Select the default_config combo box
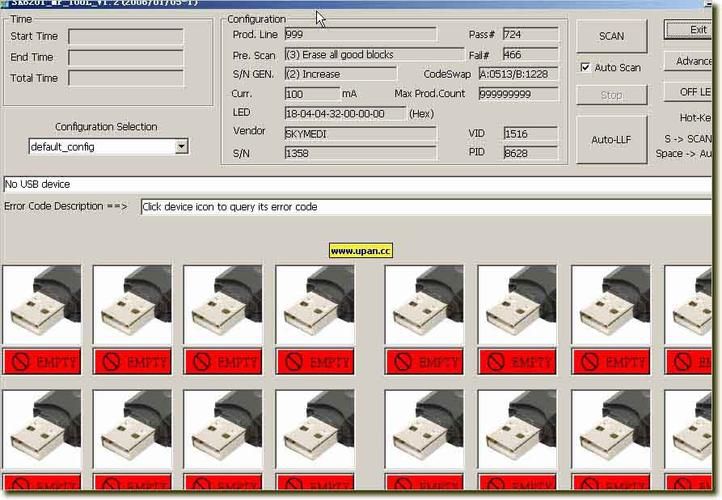Viewport: 722px width, 500px height. pos(100,147)
